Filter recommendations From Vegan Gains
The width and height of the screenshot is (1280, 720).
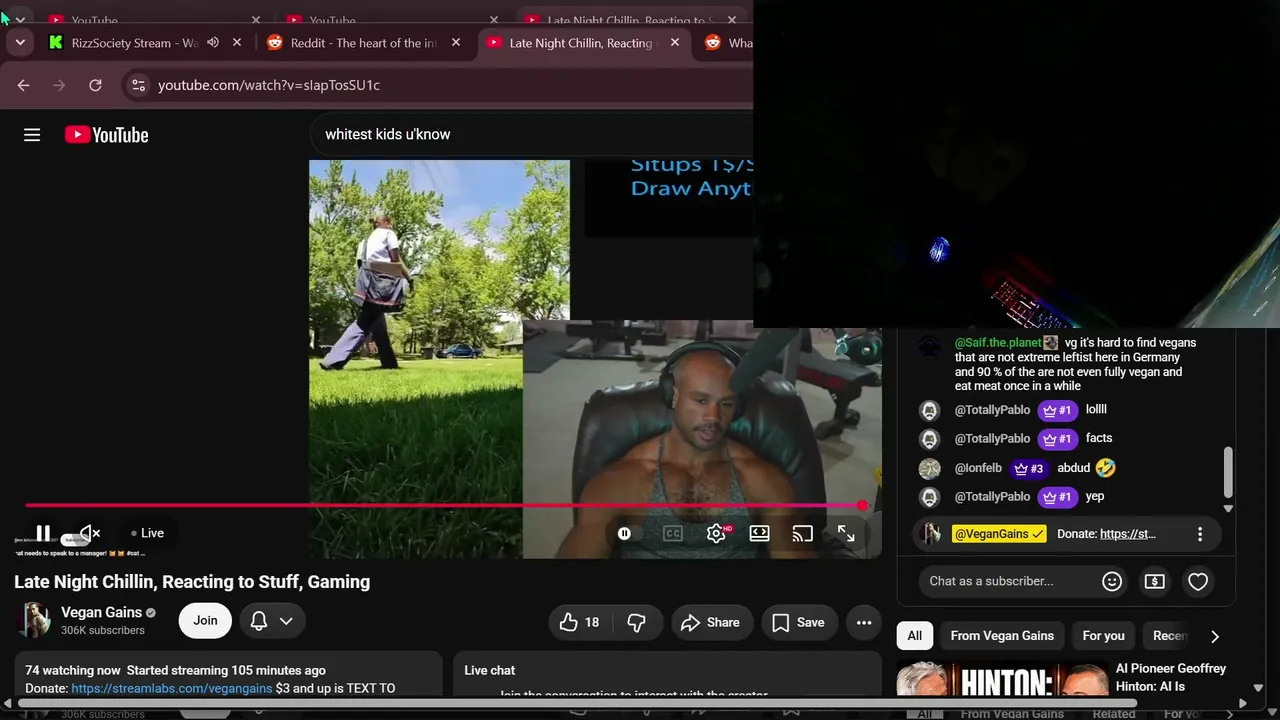(x=1002, y=636)
